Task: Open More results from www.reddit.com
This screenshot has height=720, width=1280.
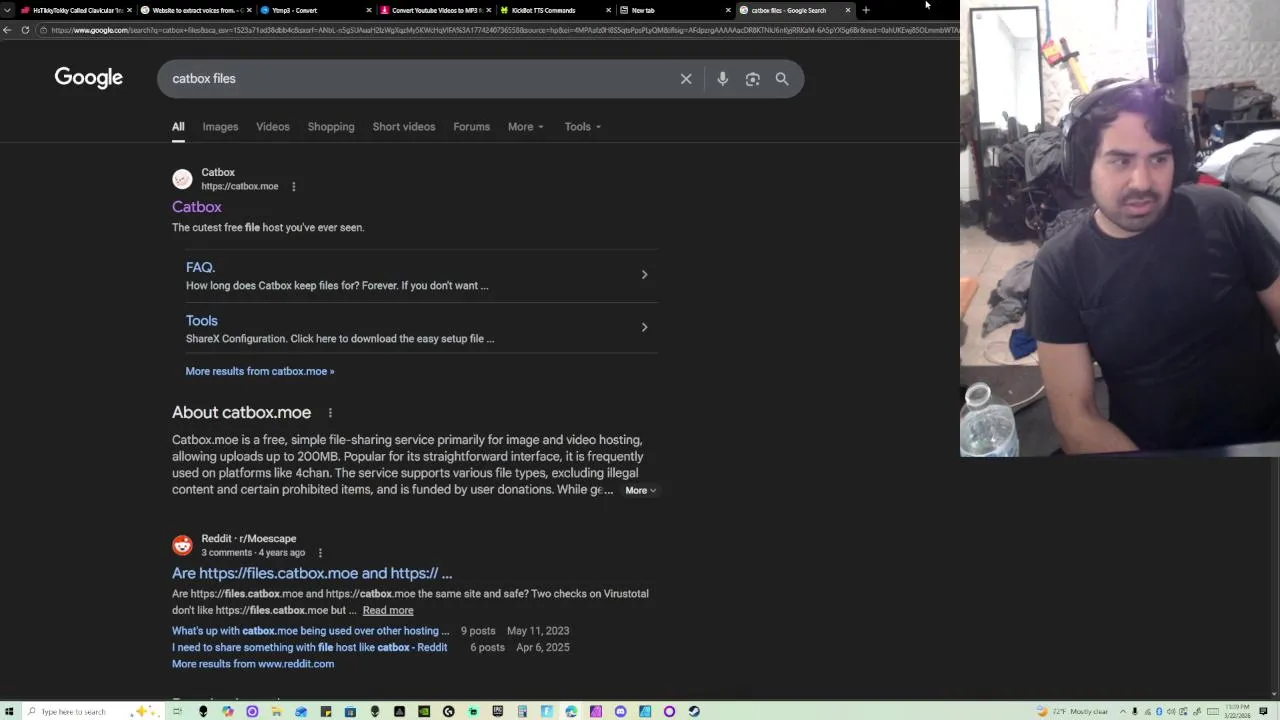Action: point(253,664)
